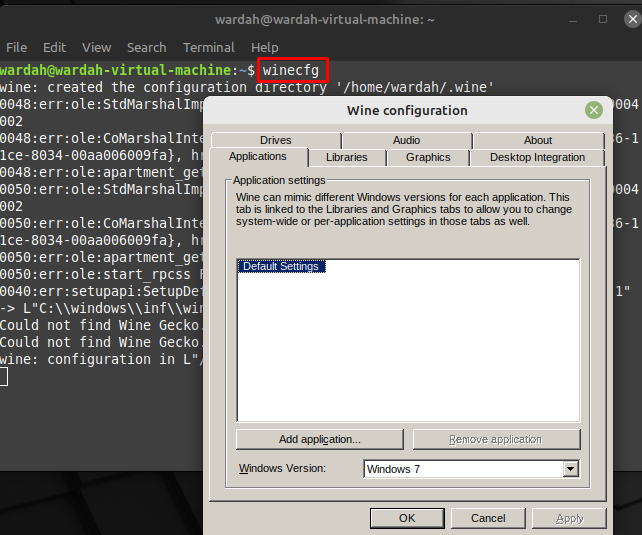Close the terminal window

click(633, 19)
